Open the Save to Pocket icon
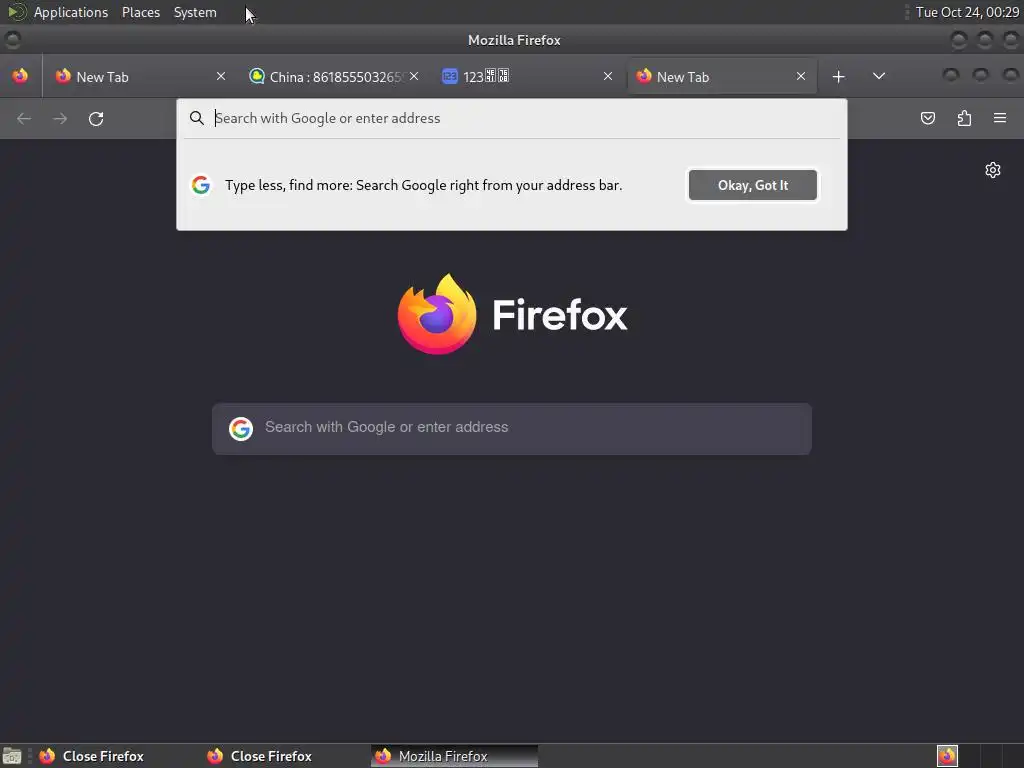 (927, 118)
